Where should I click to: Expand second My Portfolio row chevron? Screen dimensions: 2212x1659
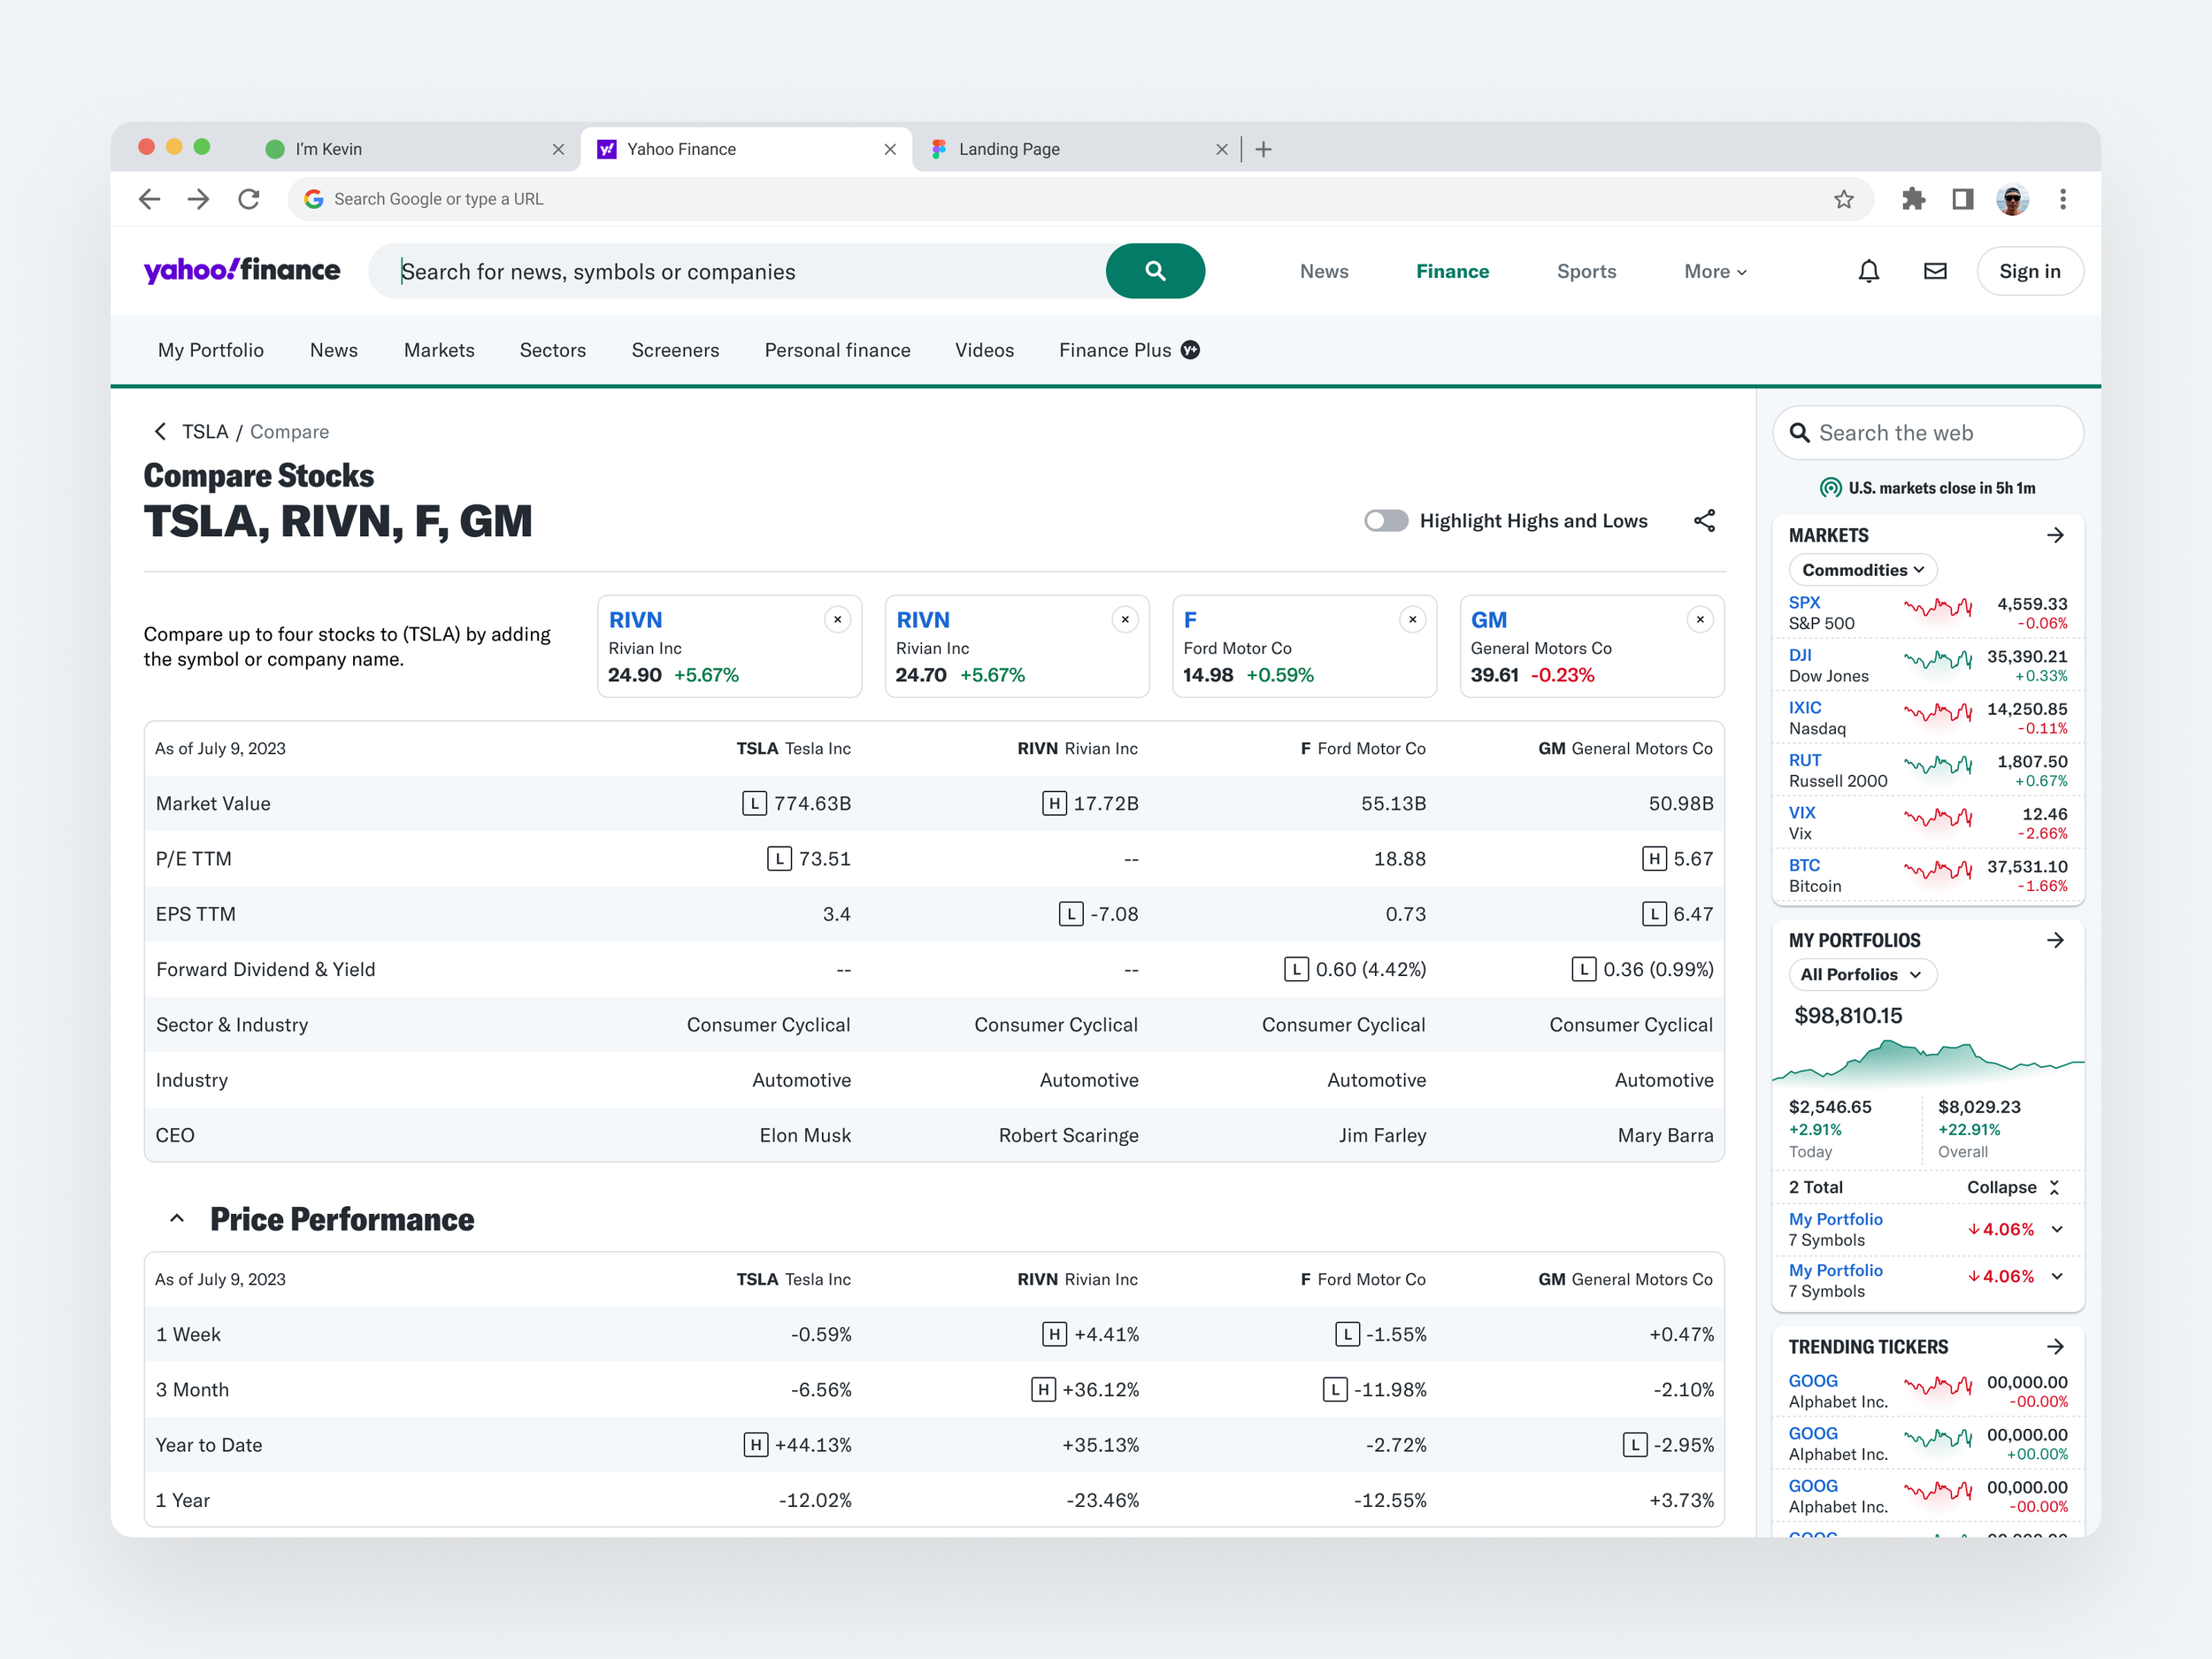(2057, 1276)
